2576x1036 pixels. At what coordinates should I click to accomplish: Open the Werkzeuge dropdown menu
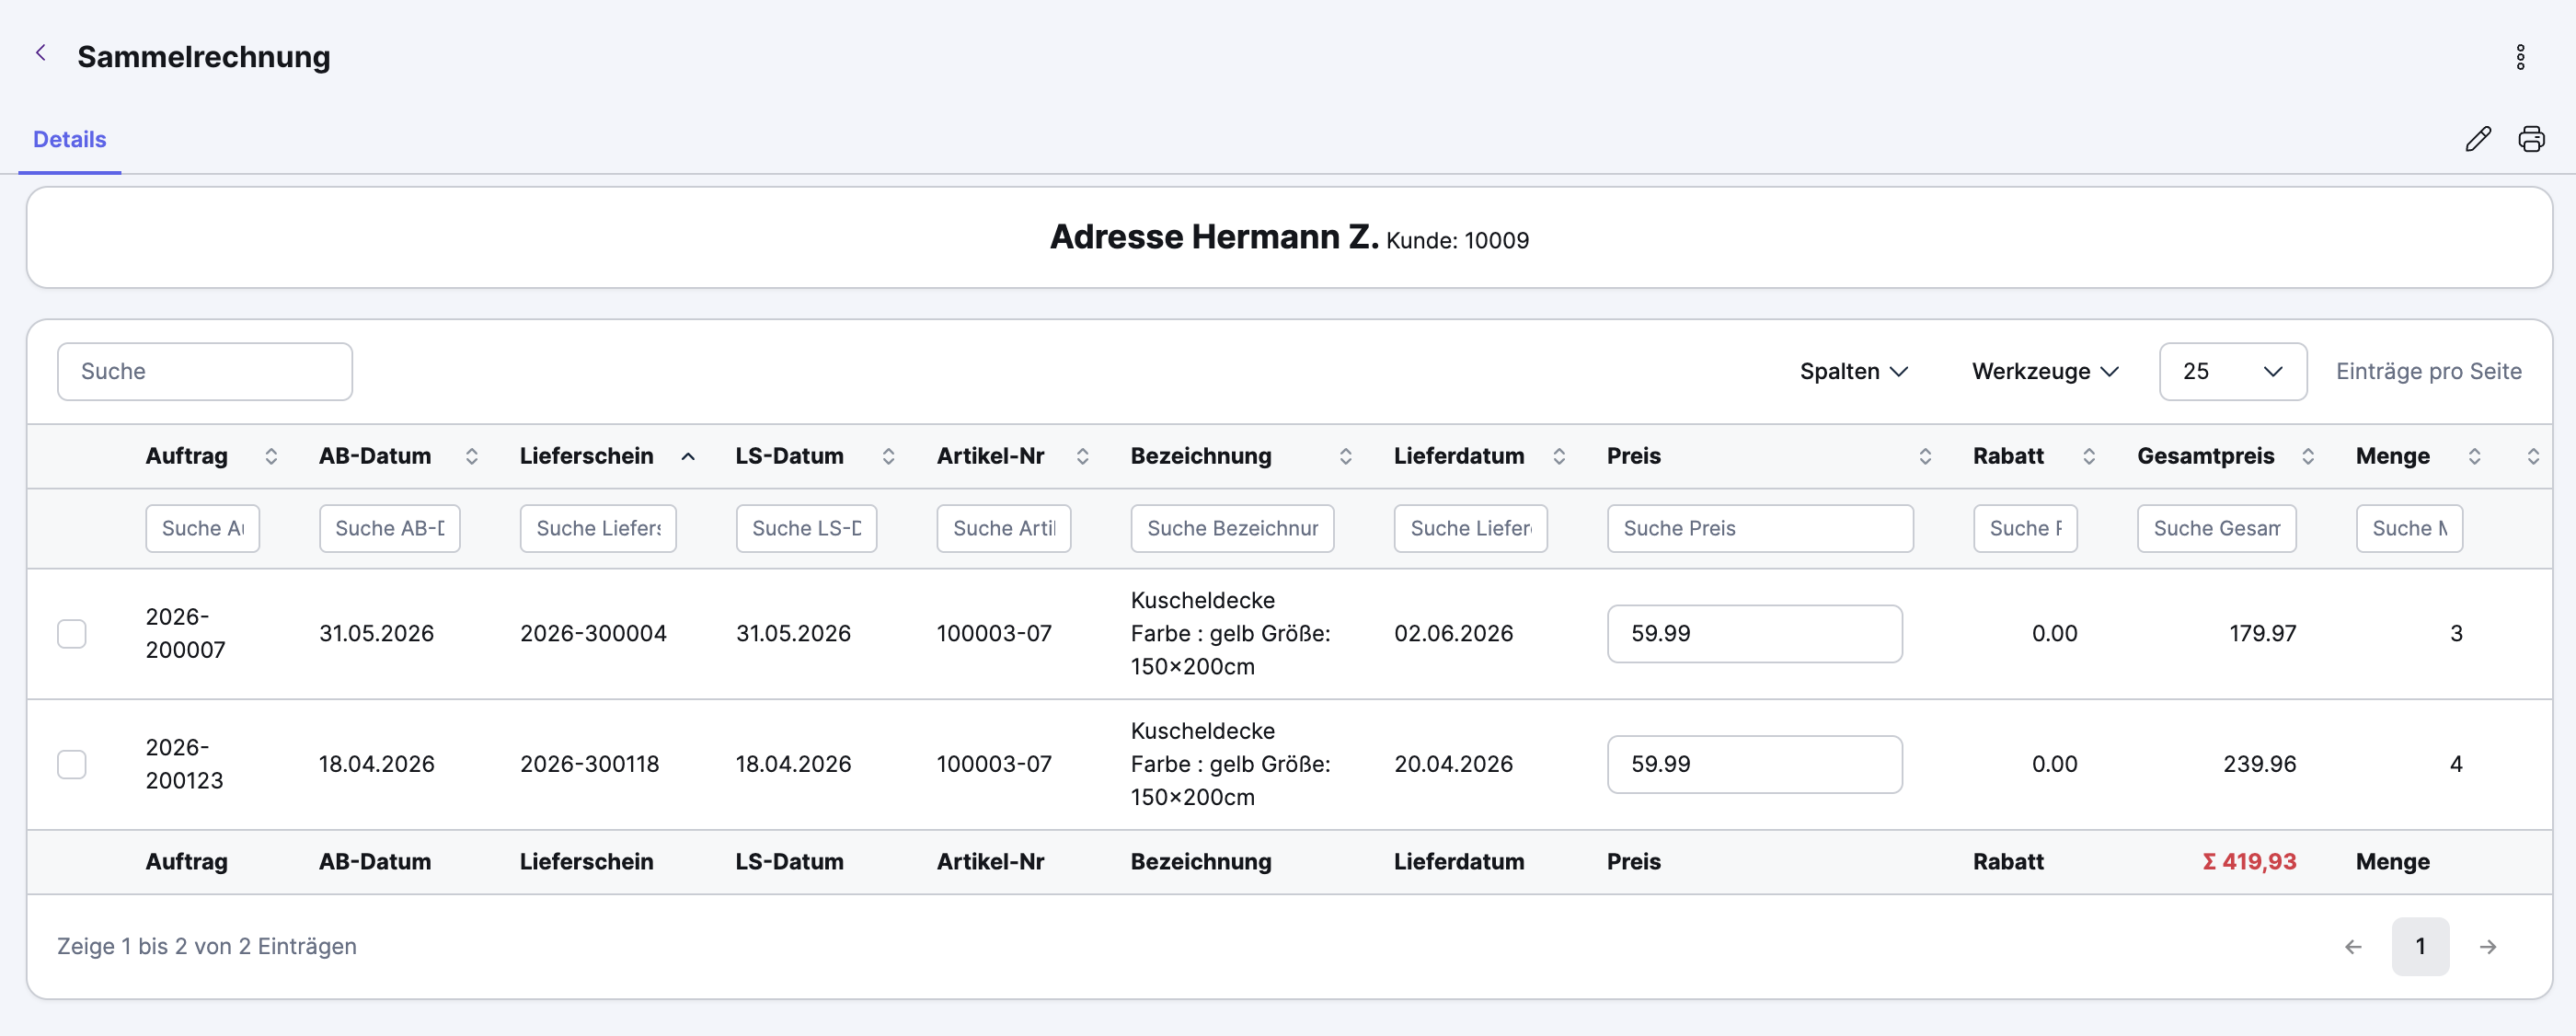point(2045,372)
